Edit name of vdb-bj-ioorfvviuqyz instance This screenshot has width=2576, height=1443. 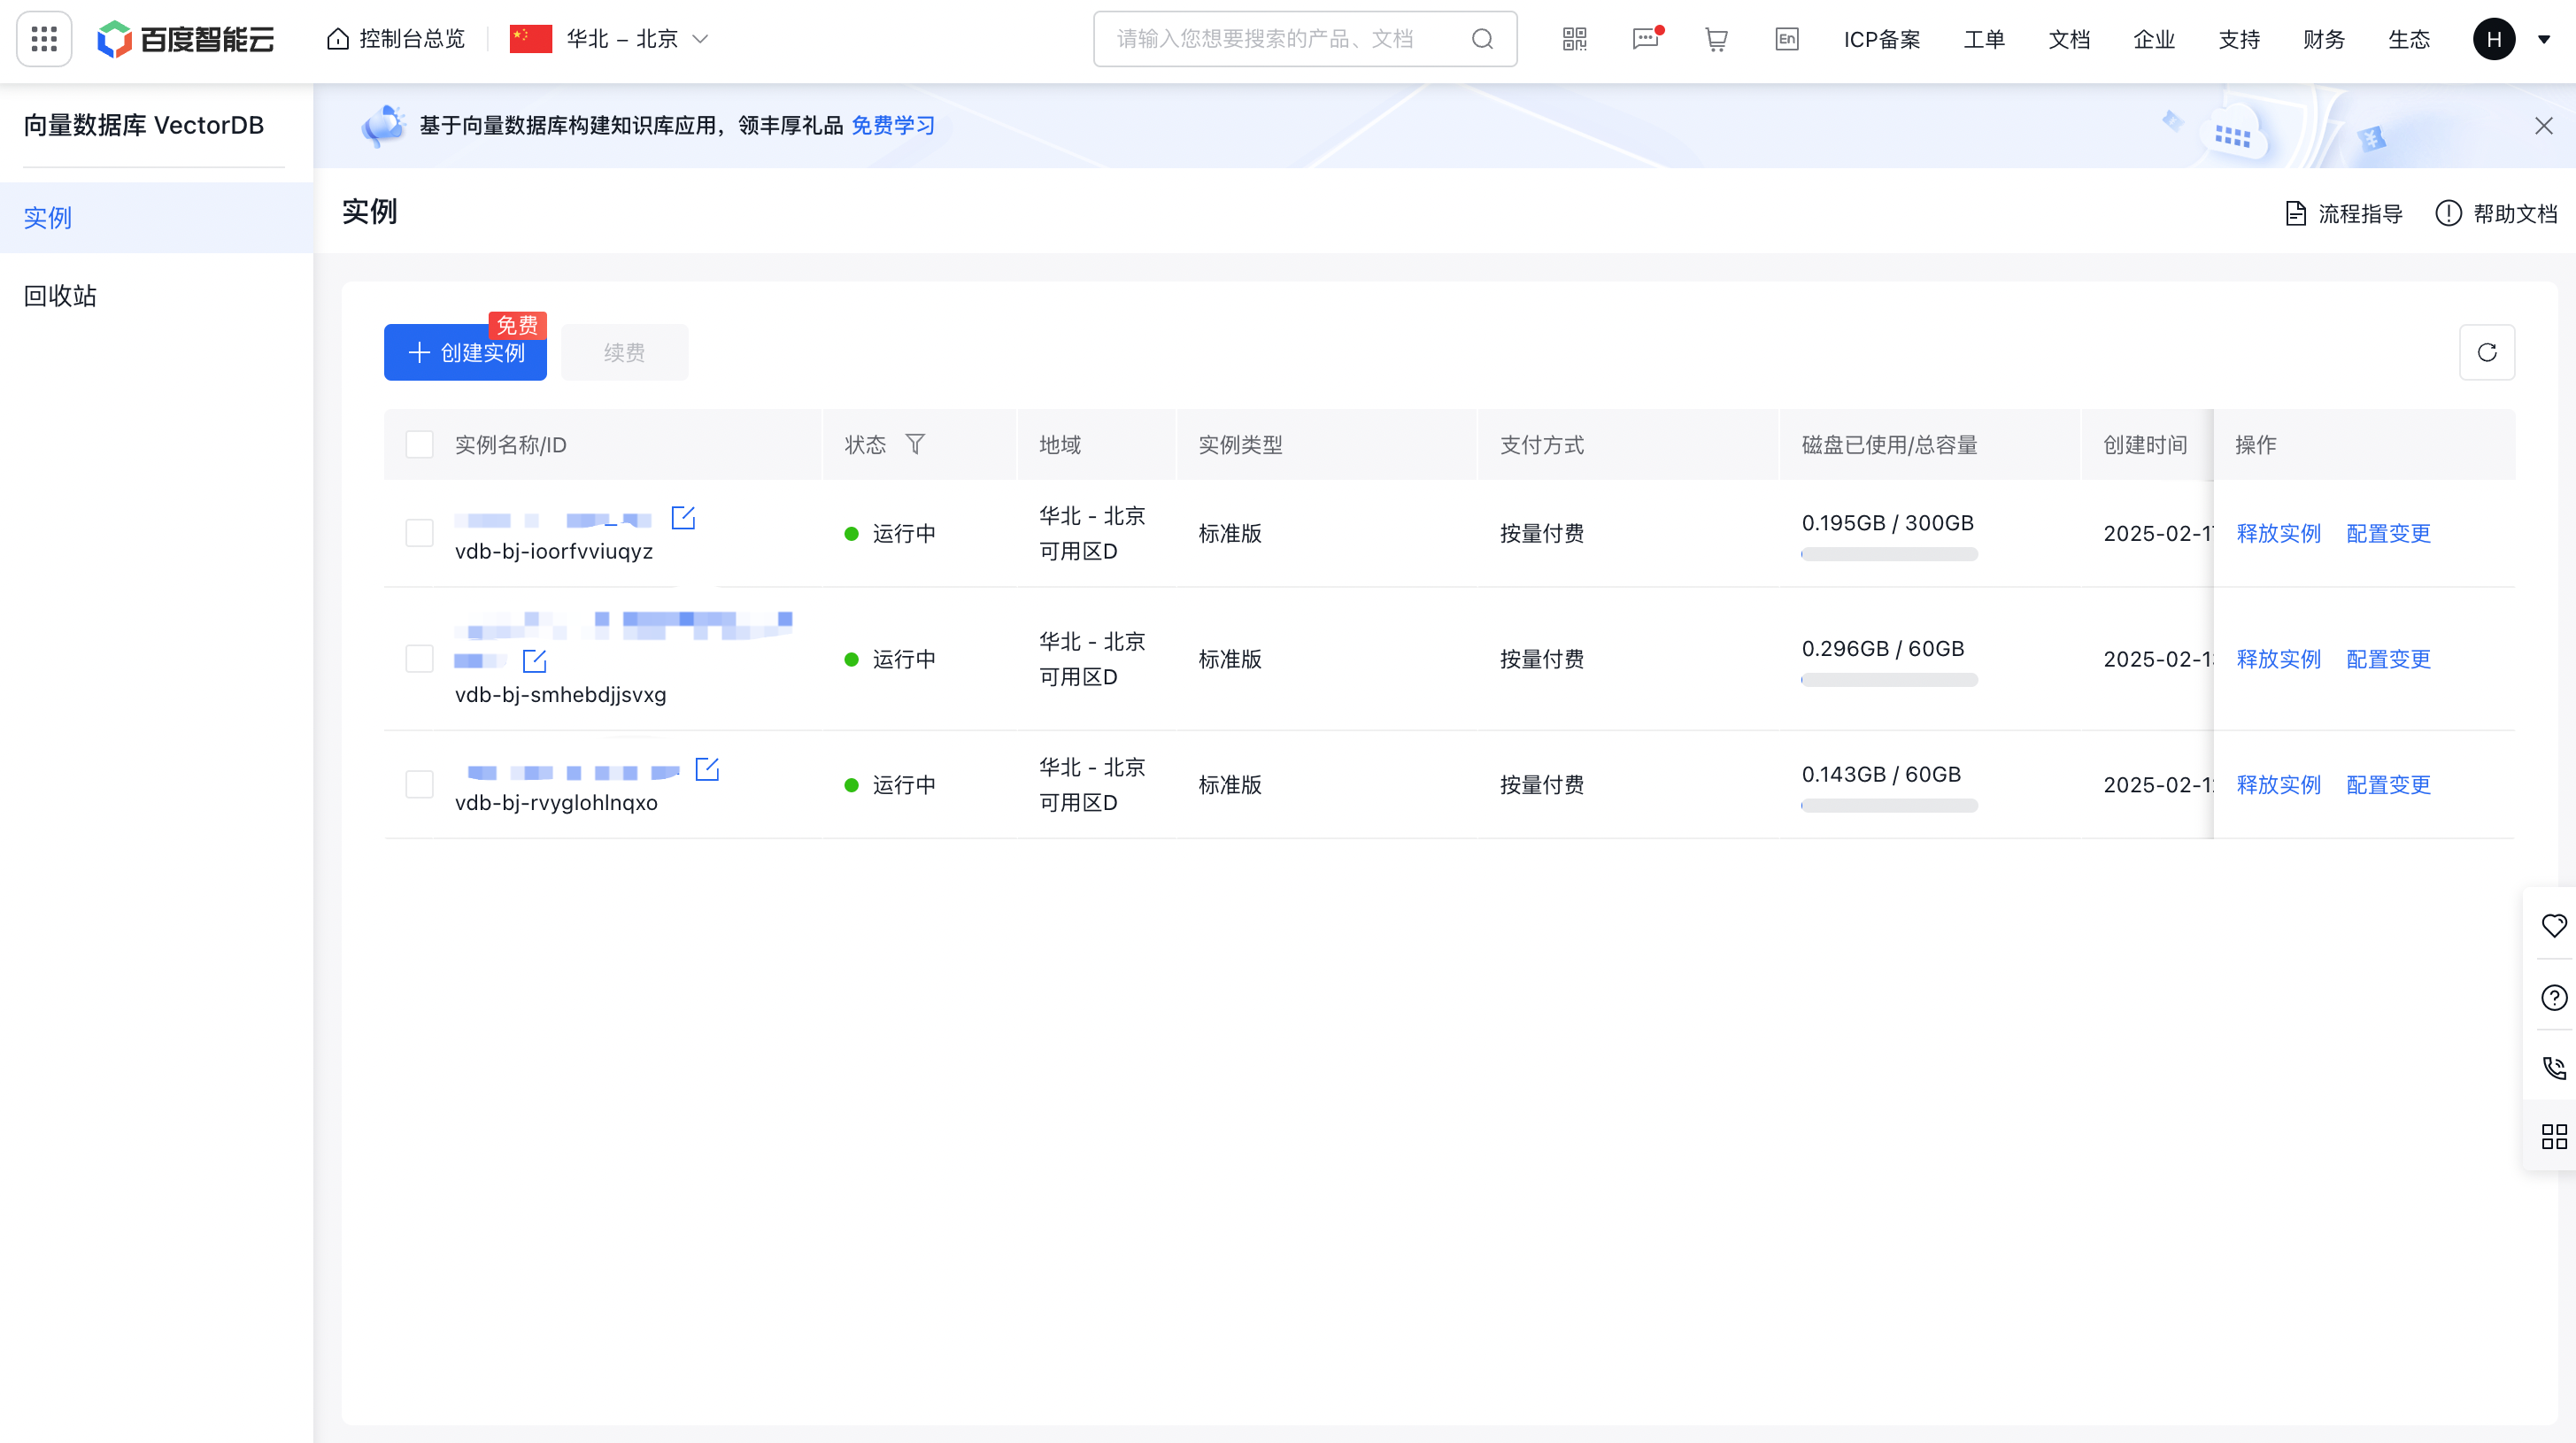tap(683, 518)
